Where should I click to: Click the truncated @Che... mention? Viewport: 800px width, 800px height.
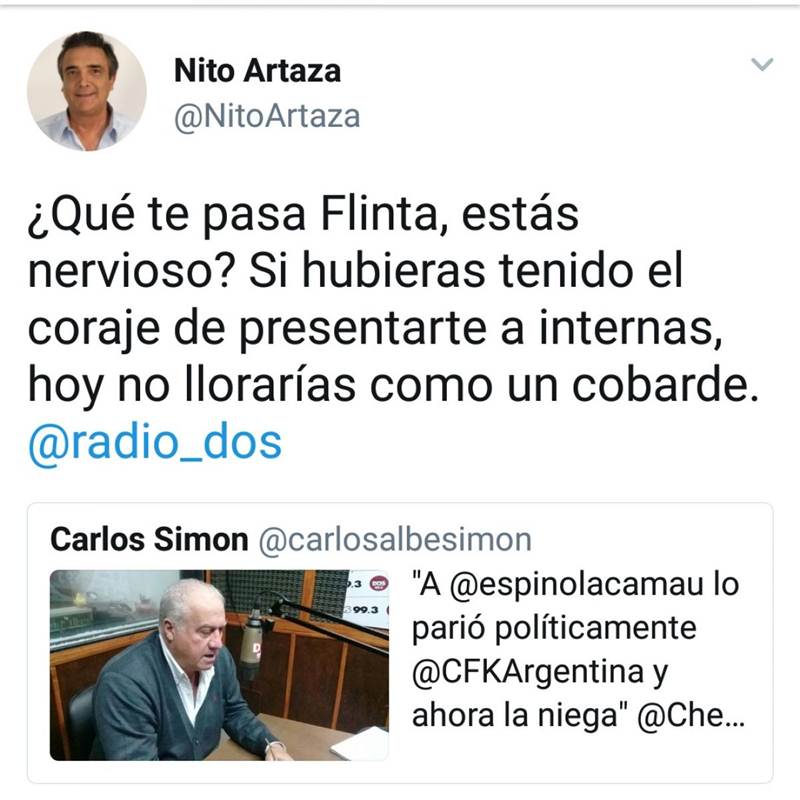[691, 715]
